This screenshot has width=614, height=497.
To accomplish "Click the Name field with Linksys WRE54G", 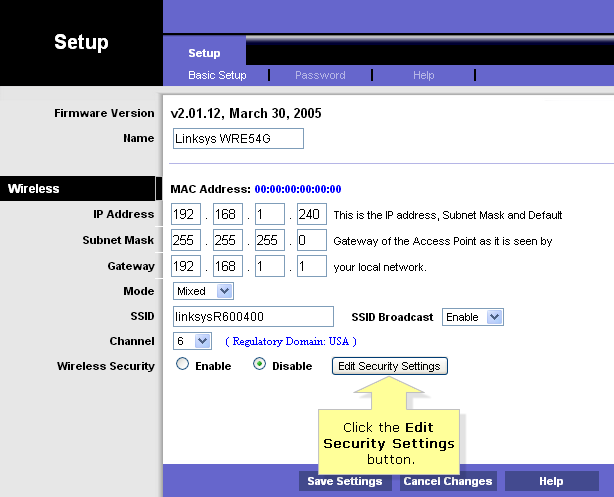I will (x=238, y=139).
